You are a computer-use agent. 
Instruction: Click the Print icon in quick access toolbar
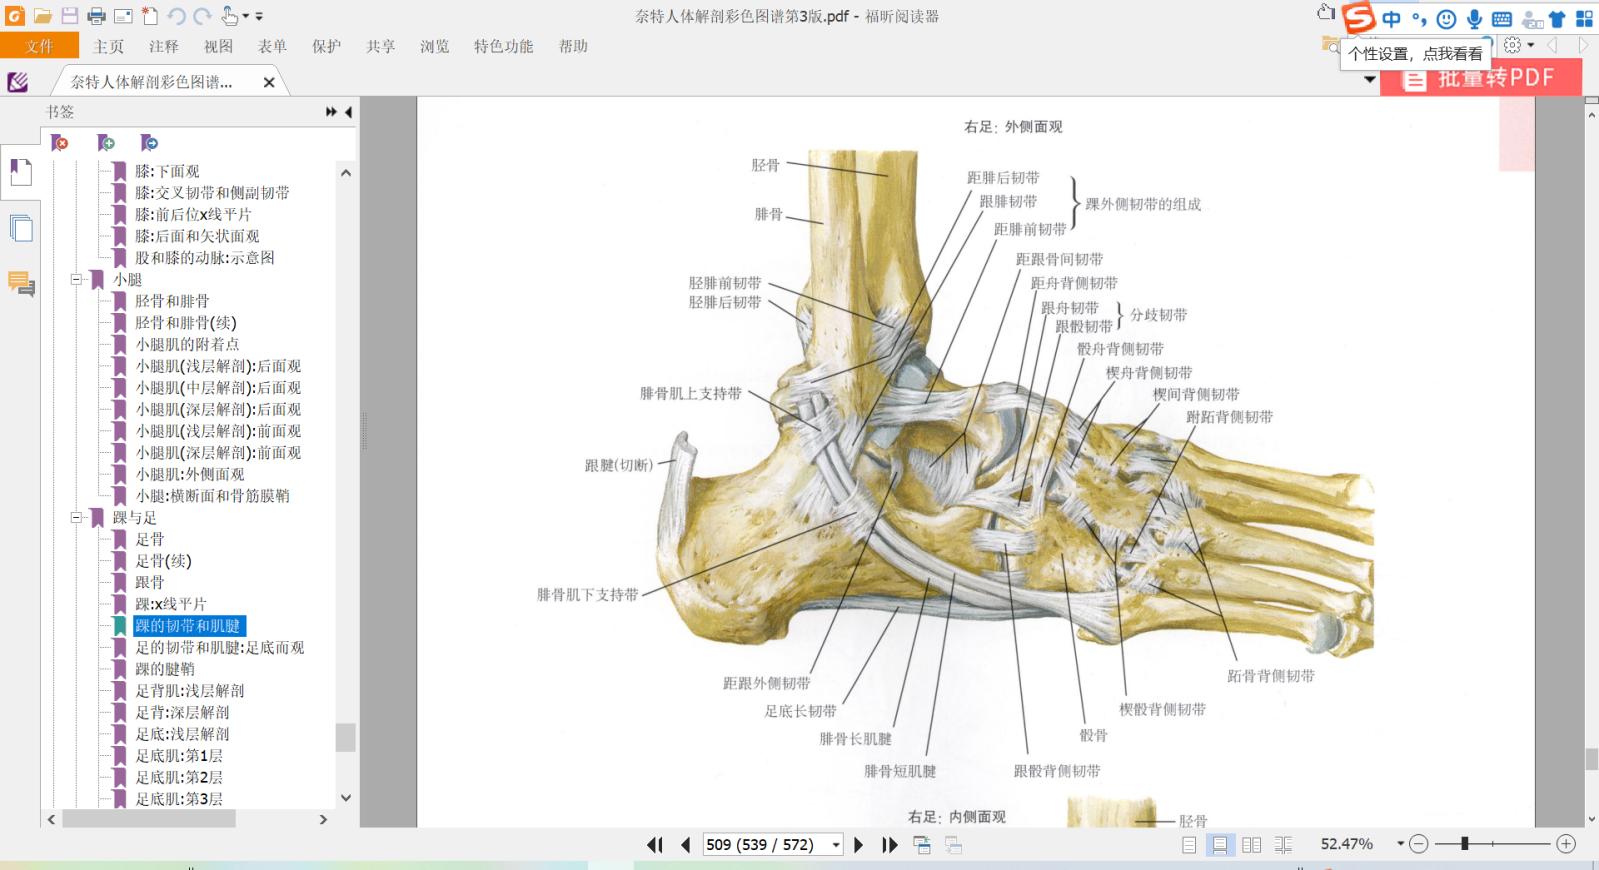click(x=96, y=16)
